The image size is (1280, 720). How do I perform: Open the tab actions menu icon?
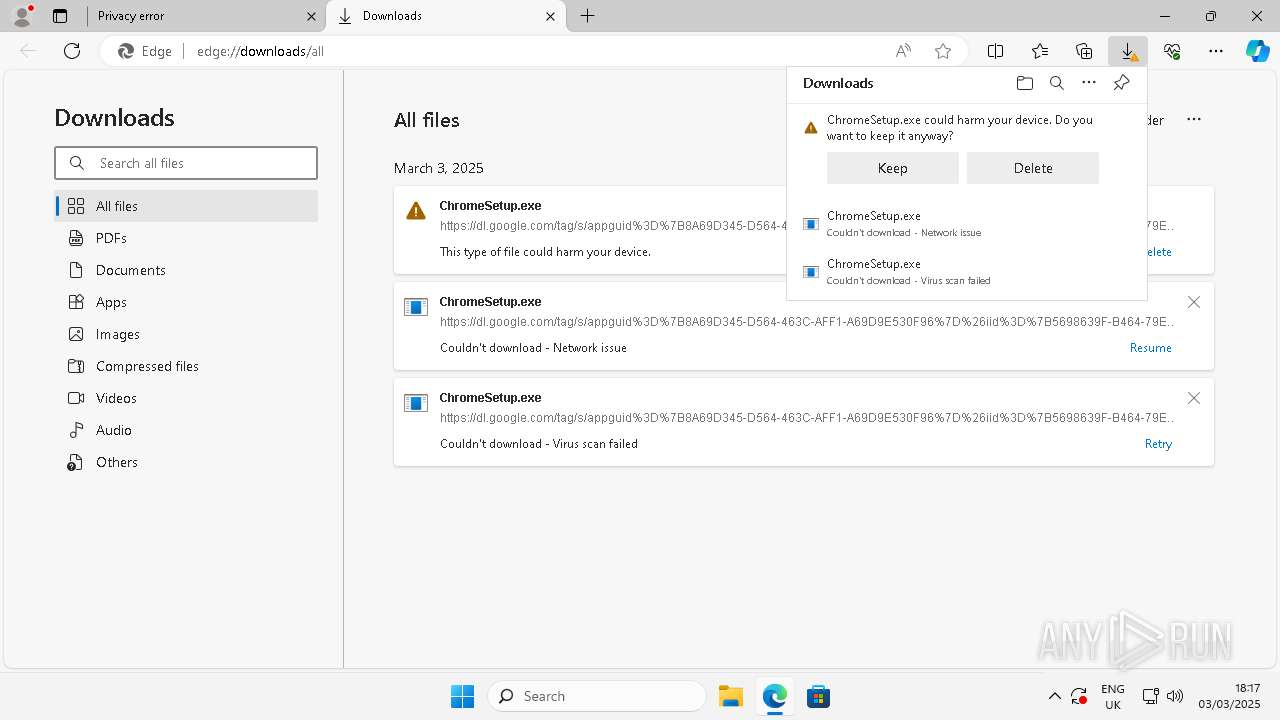point(60,16)
